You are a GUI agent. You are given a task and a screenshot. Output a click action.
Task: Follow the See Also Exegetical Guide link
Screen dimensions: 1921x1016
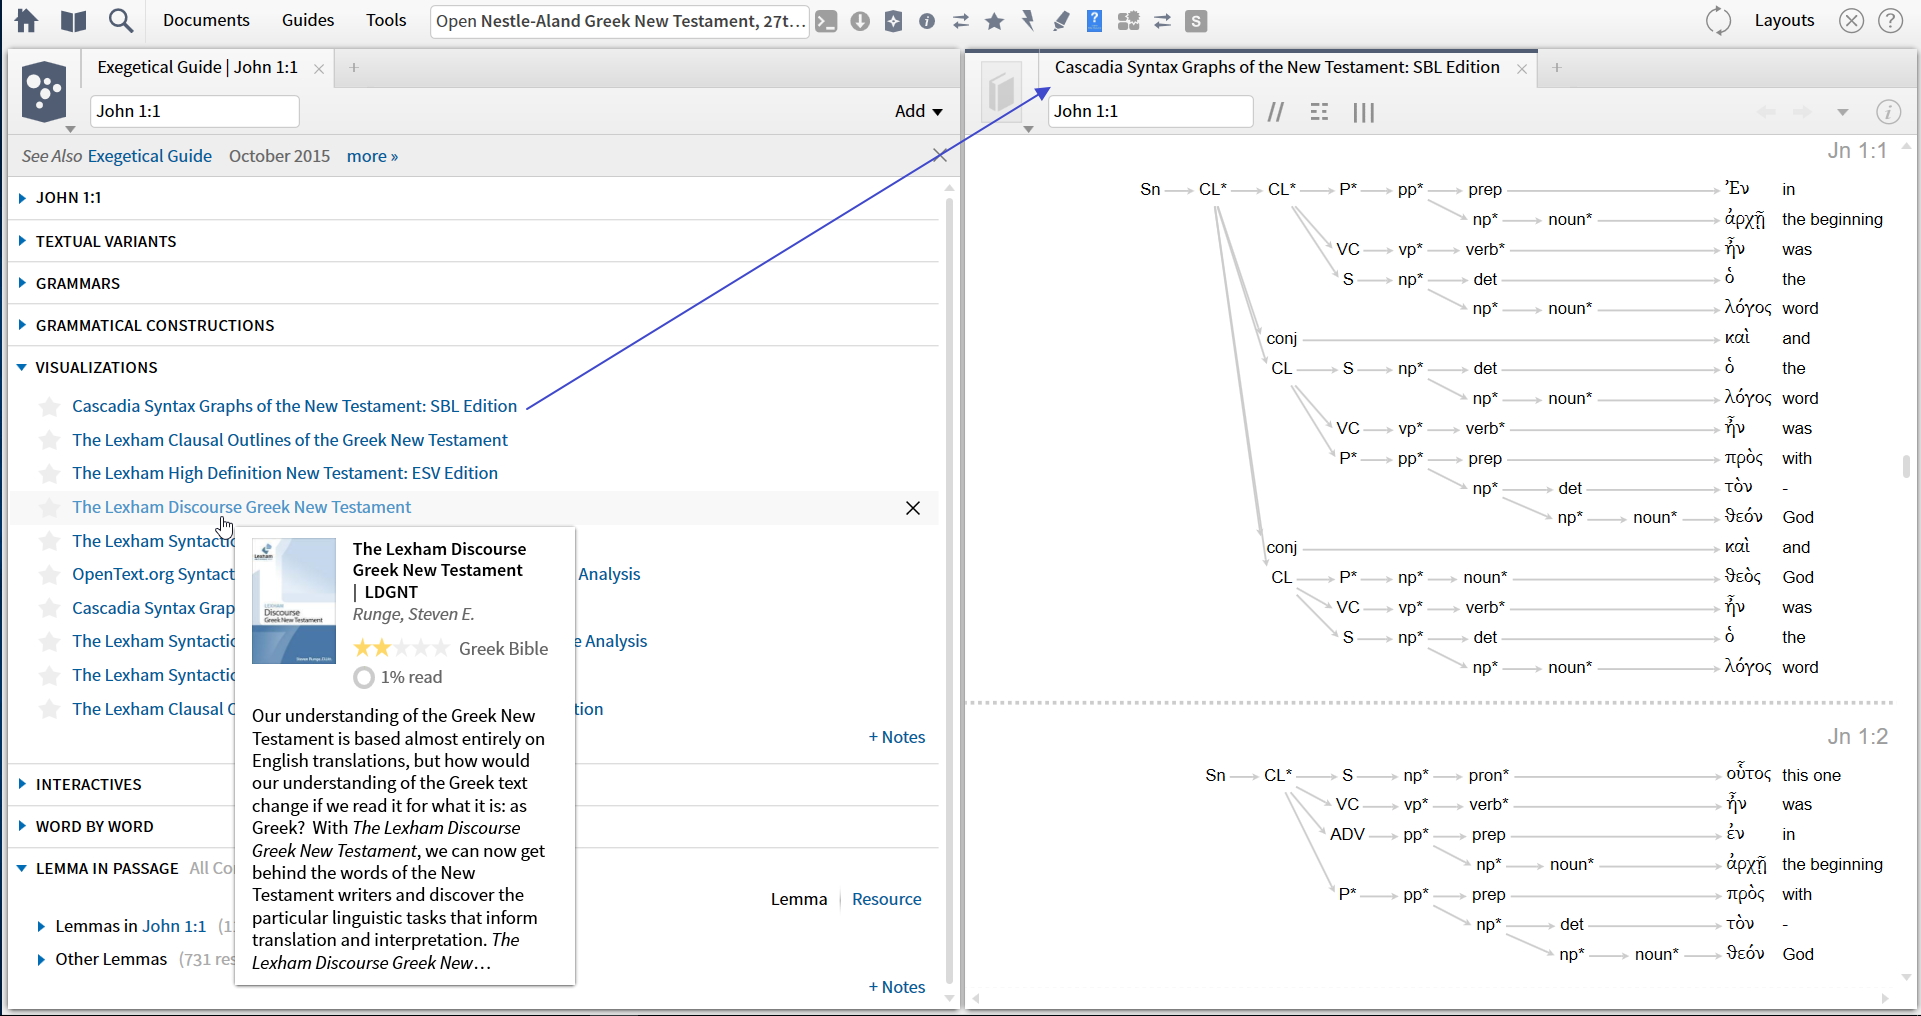[x=150, y=156]
